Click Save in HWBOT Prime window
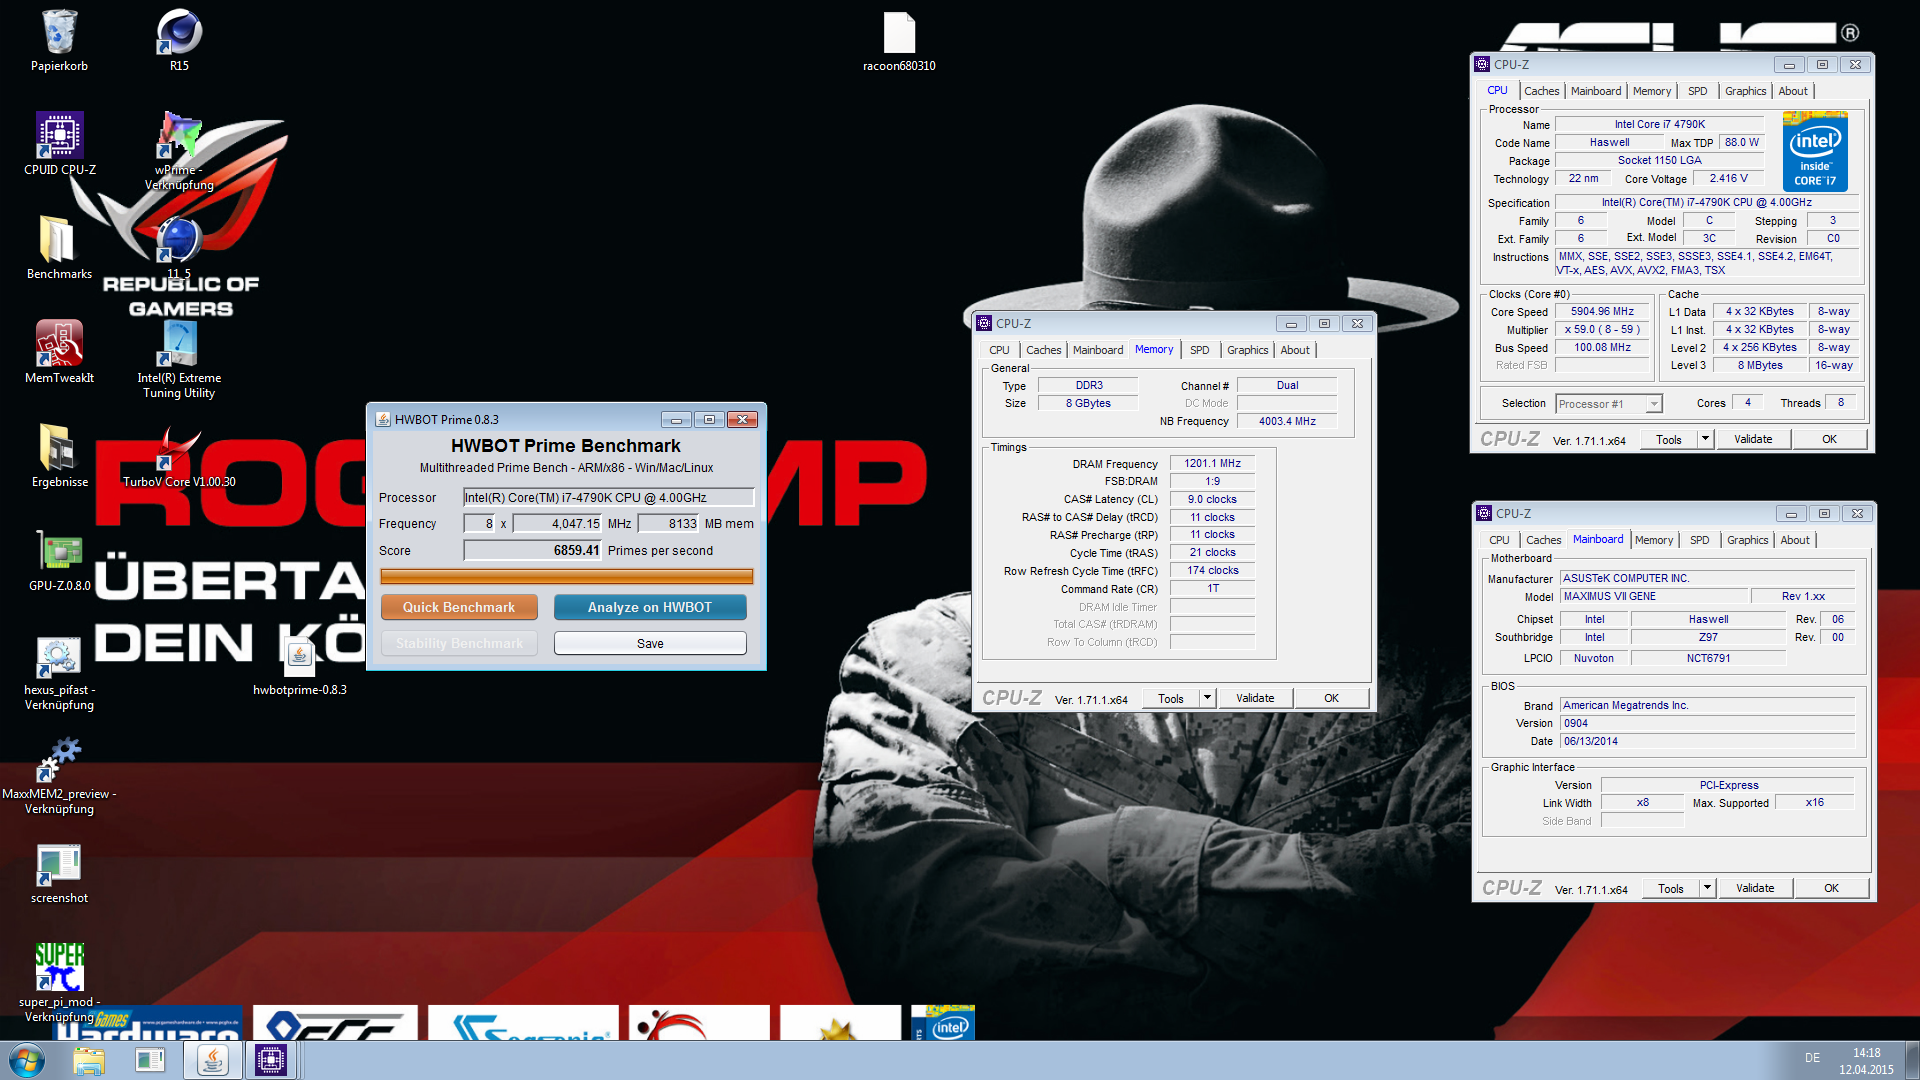The width and height of the screenshot is (1920, 1080). pyautogui.click(x=650, y=643)
